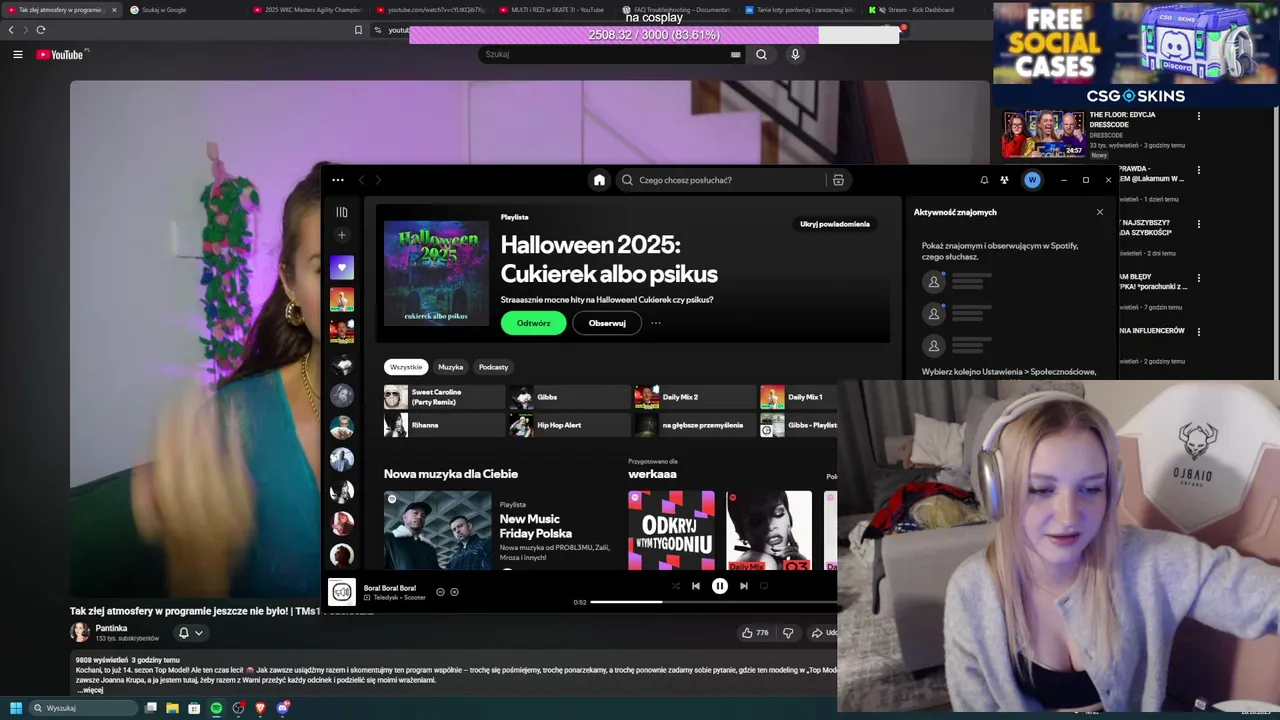Create playlist with plus icon in sidebar
Screen dimensions: 1280x720
click(x=342, y=235)
